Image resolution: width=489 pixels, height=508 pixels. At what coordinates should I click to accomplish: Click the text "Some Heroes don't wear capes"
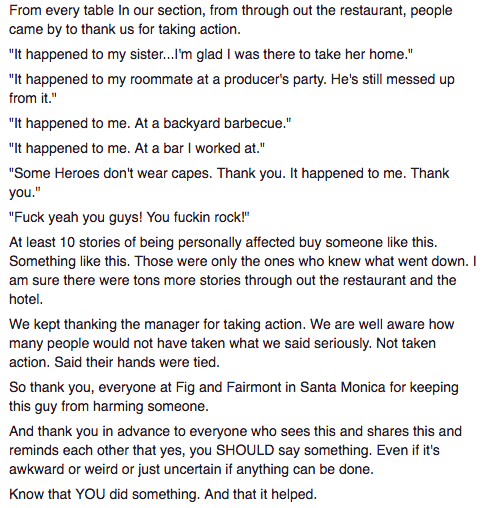(x=112, y=173)
